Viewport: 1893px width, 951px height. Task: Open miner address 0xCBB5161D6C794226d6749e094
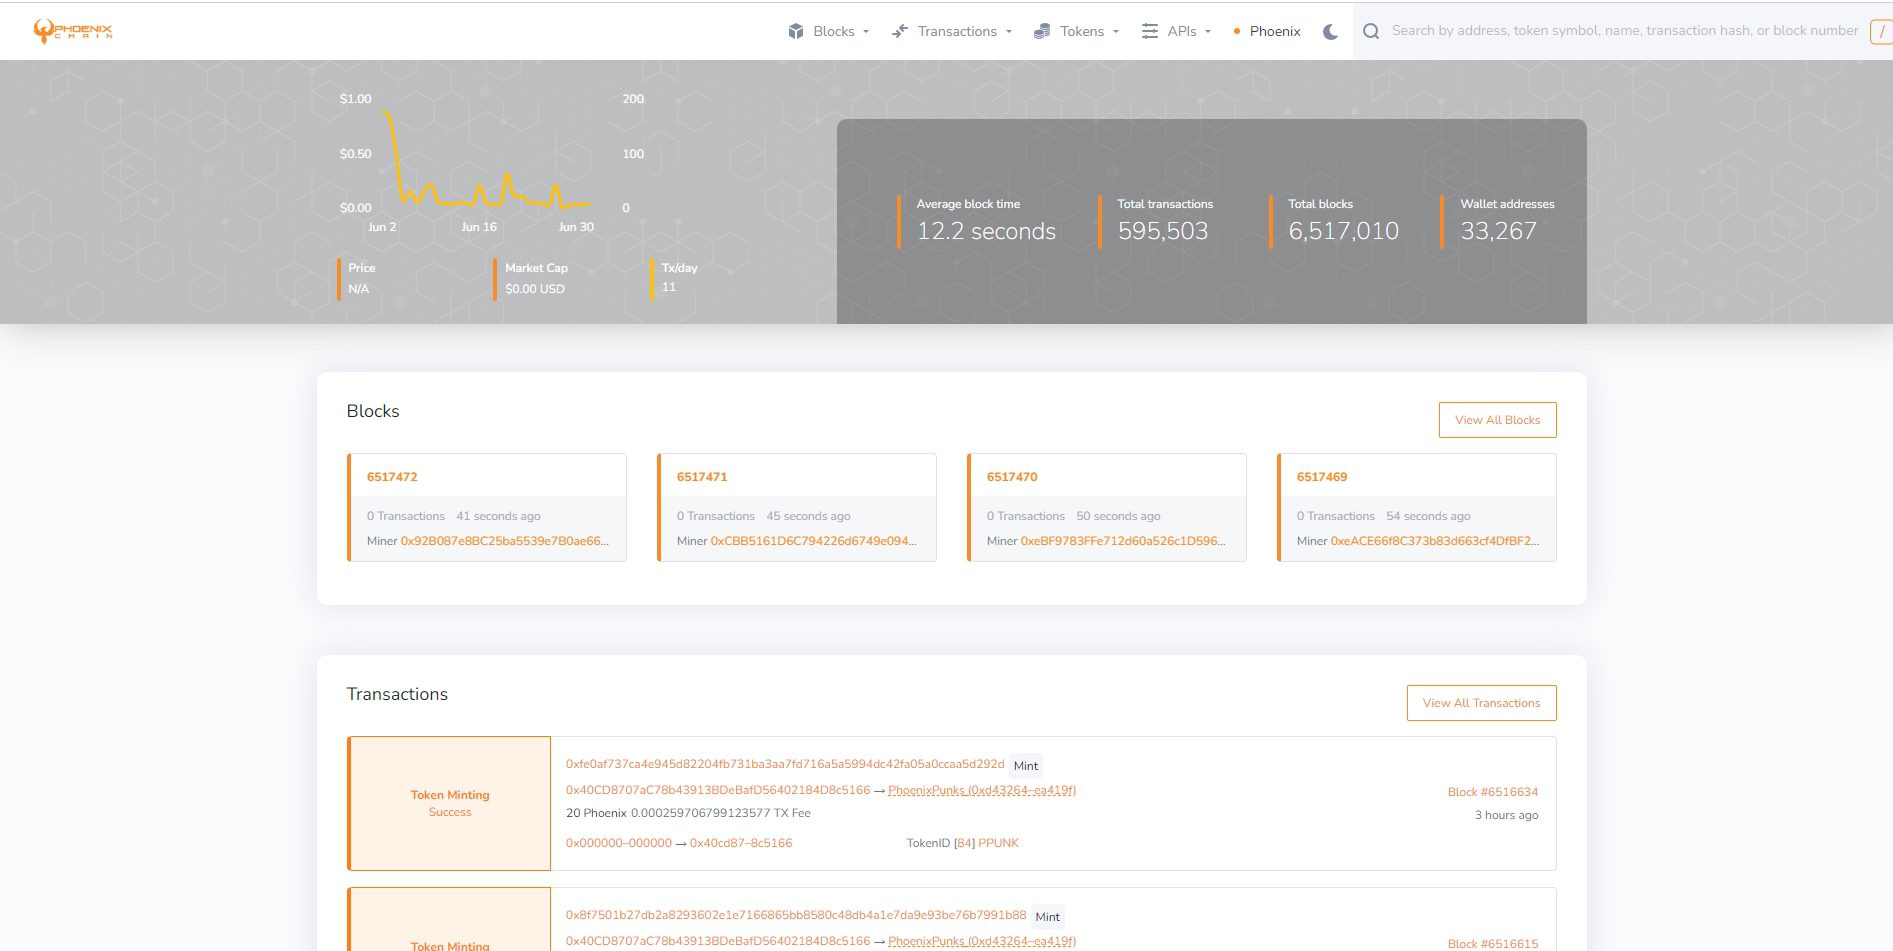(x=814, y=541)
